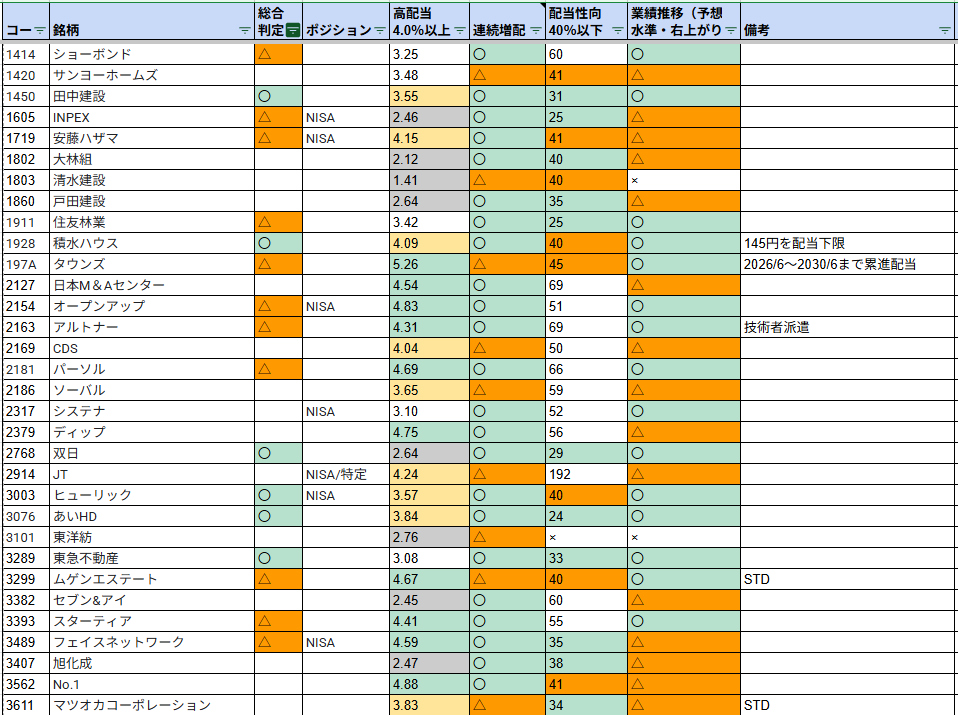Click payout ratio 69 in アルトナー row
Screen dimensions: 958x715
tap(587, 327)
